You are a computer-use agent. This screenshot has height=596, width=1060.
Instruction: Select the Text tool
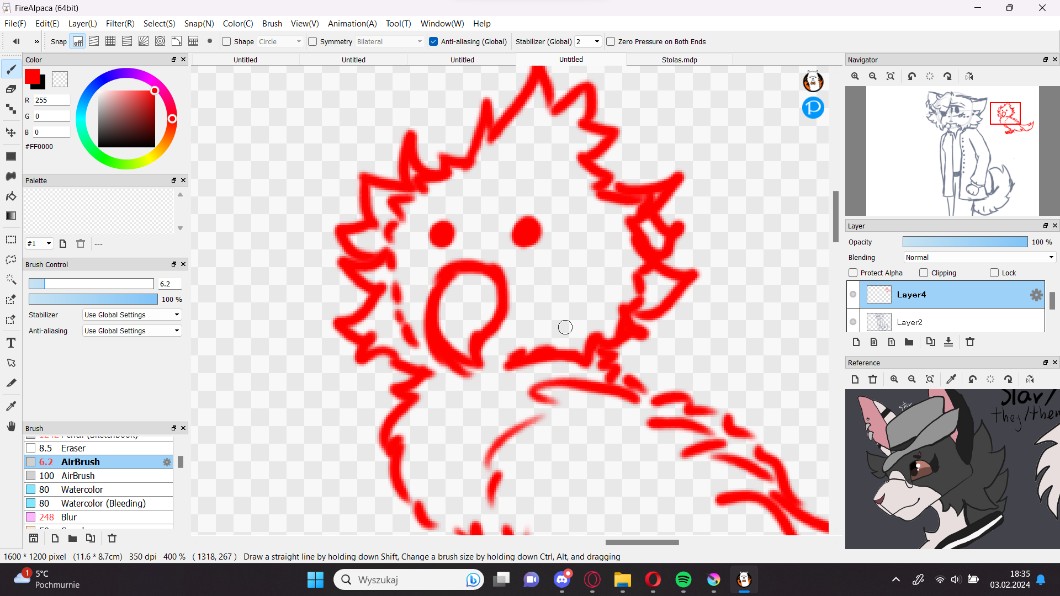[11, 343]
